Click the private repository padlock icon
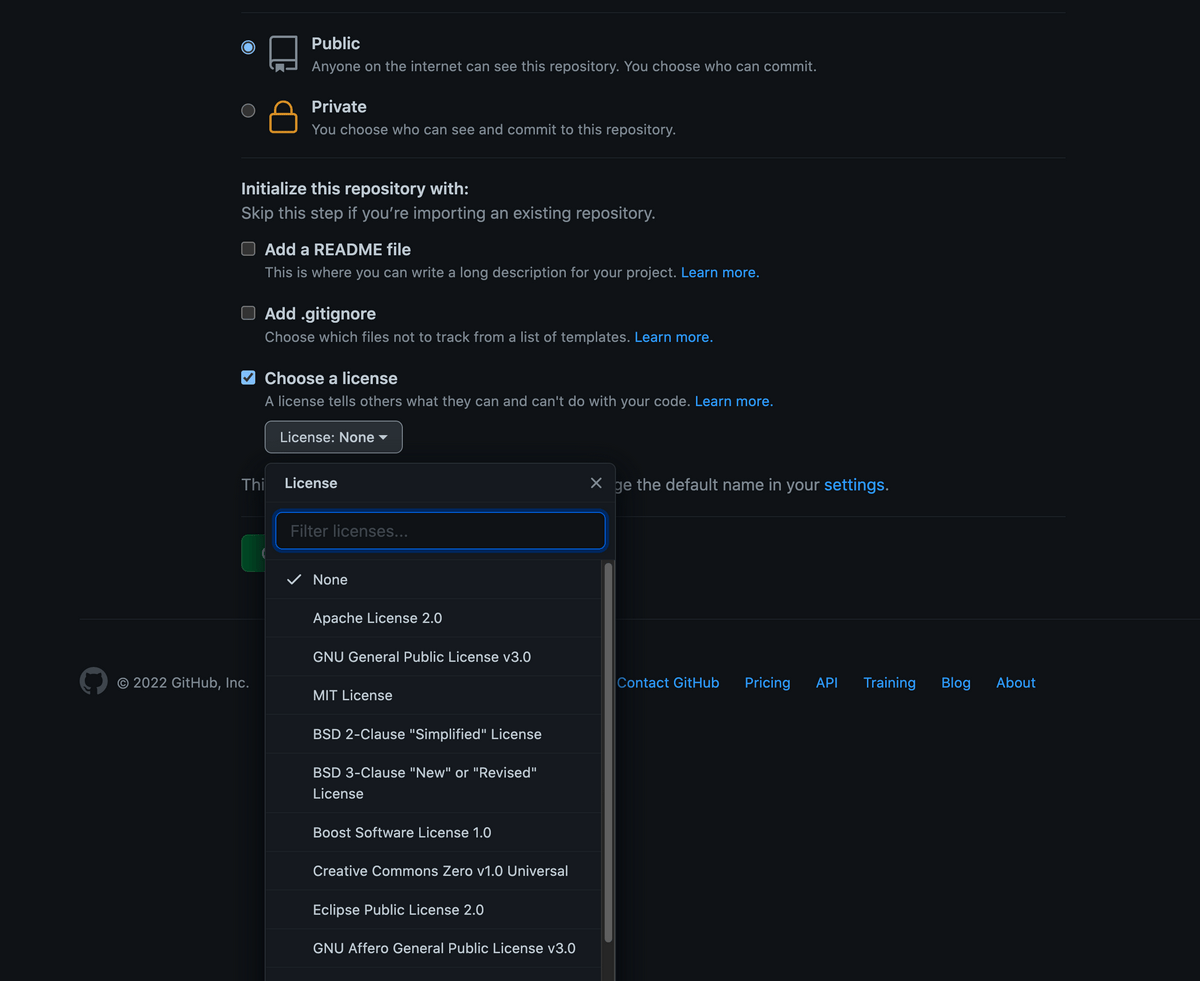This screenshot has width=1200, height=981. (283, 117)
